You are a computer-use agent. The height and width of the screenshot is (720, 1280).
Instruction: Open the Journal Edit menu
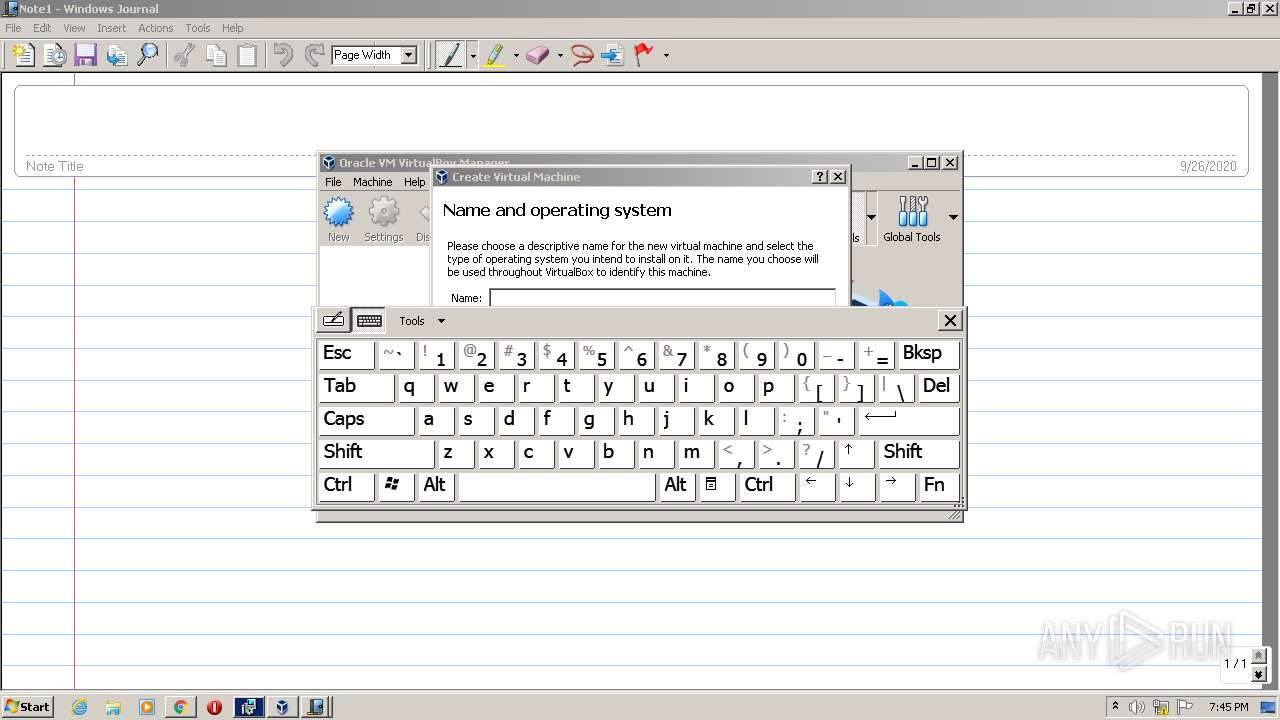pos(42,28)
